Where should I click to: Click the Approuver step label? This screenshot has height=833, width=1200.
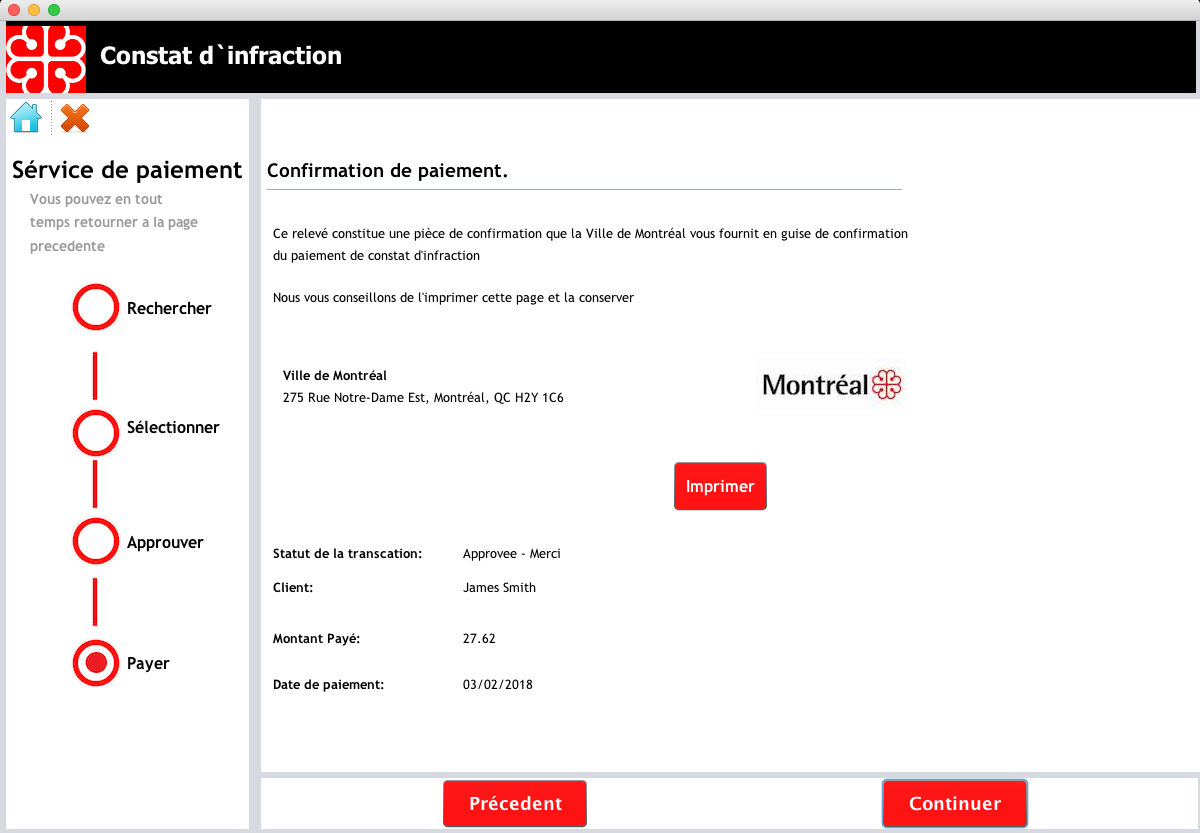coord(165,543)
